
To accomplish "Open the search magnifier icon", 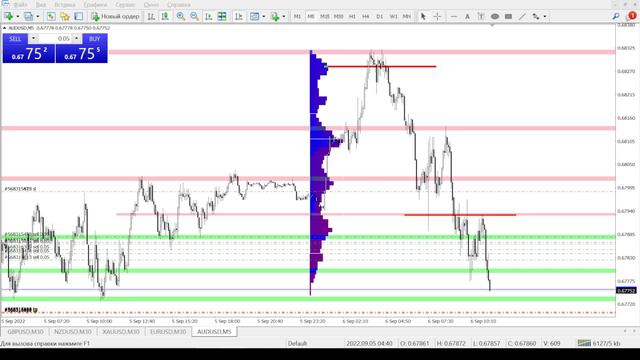I will tap(616, 16).
